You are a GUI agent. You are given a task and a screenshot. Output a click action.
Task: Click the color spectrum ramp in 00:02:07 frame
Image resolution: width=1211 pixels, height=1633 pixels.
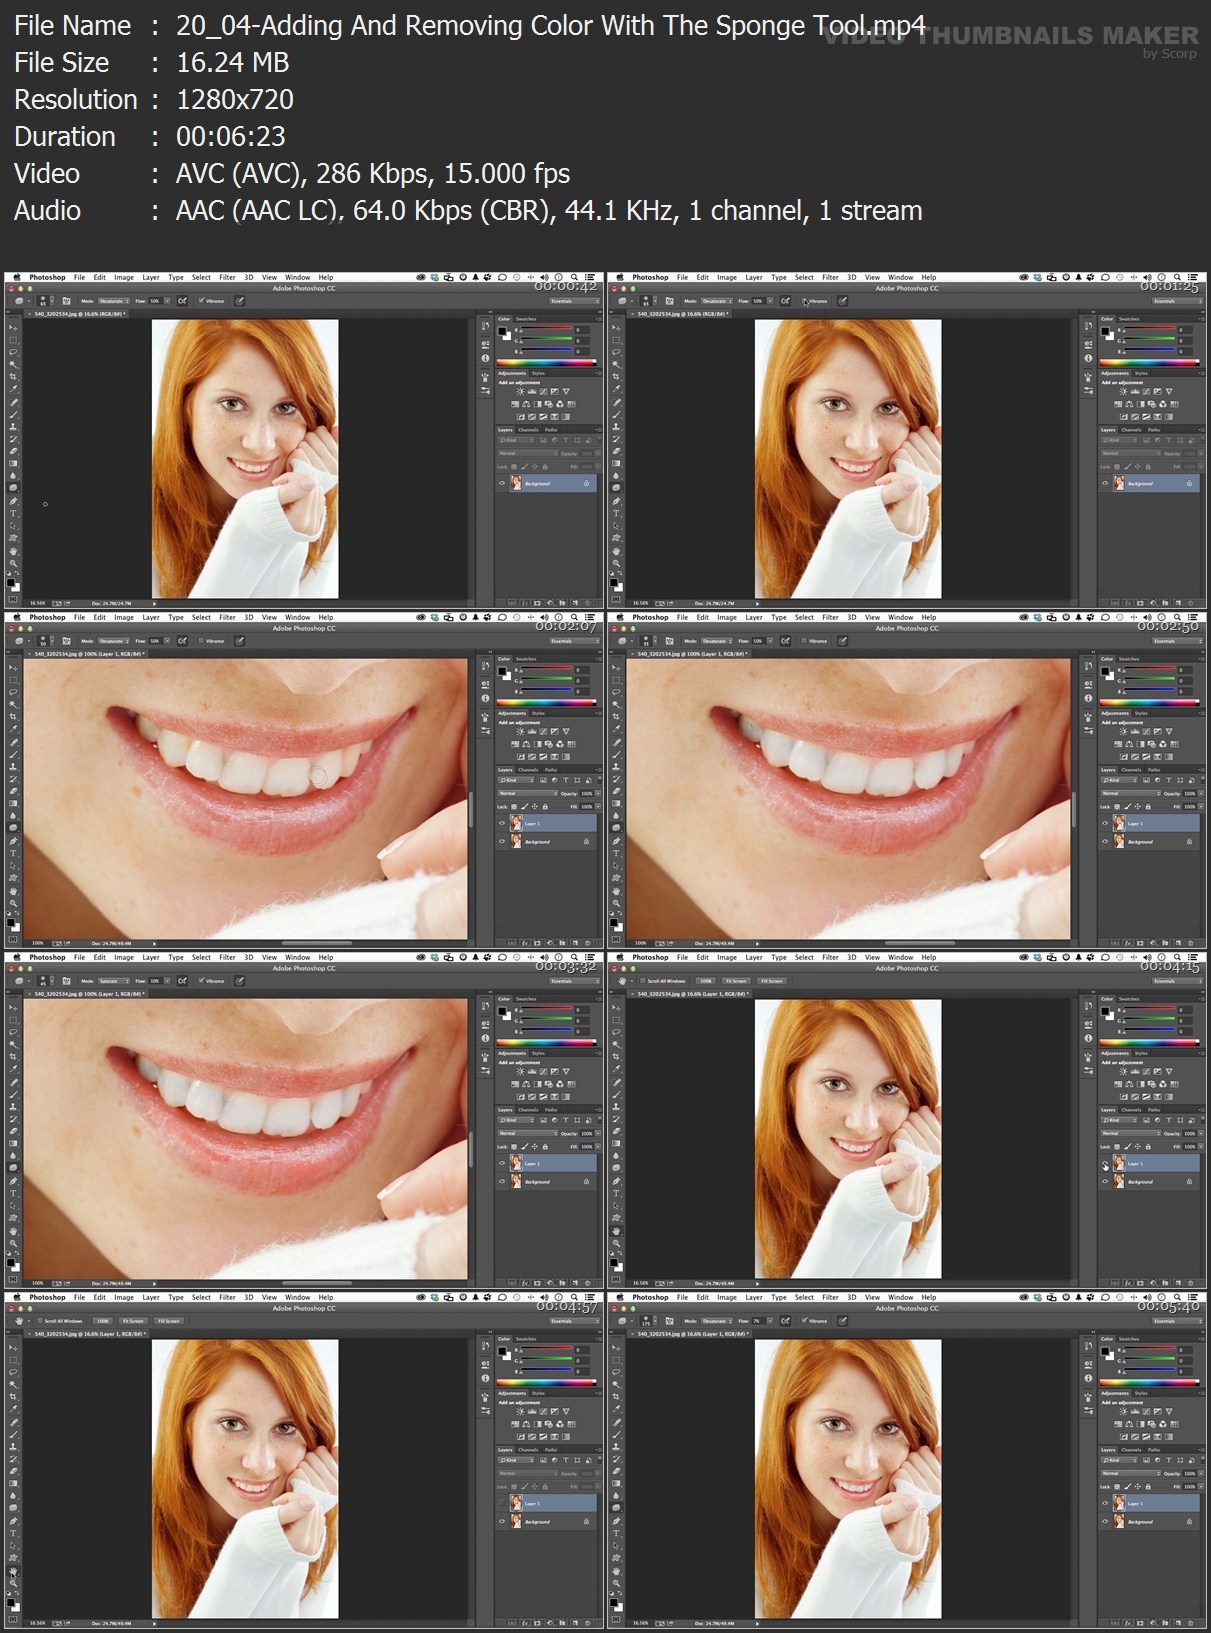(546, 703)
